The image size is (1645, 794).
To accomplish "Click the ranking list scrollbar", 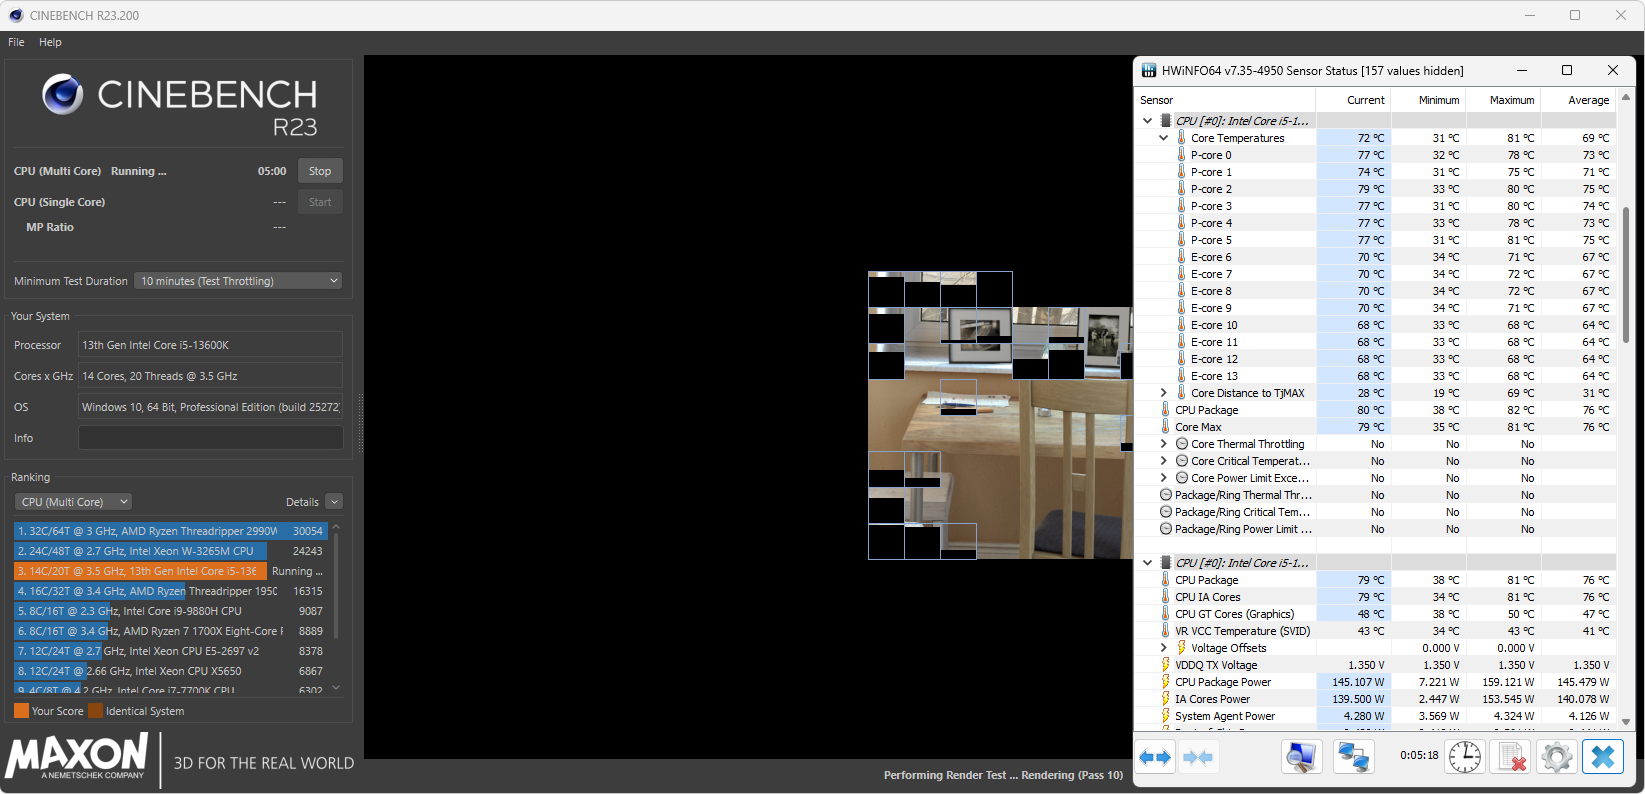I will (x=336, y=585).
